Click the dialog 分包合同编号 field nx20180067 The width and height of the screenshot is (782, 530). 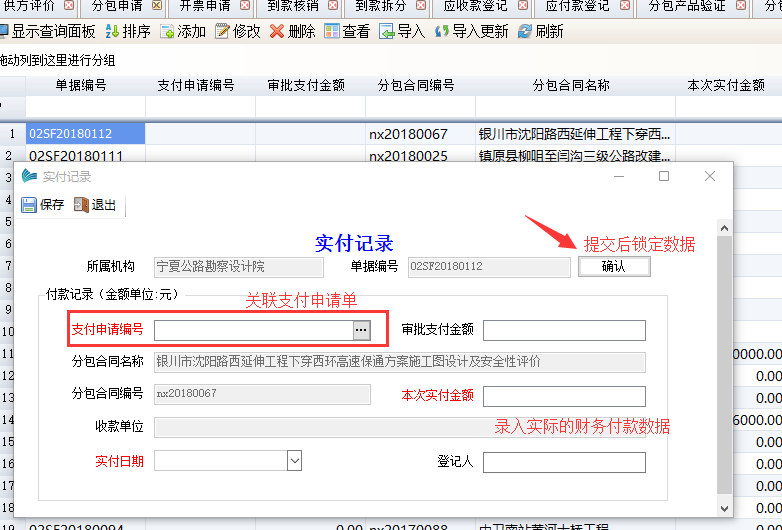pos(262,394)
